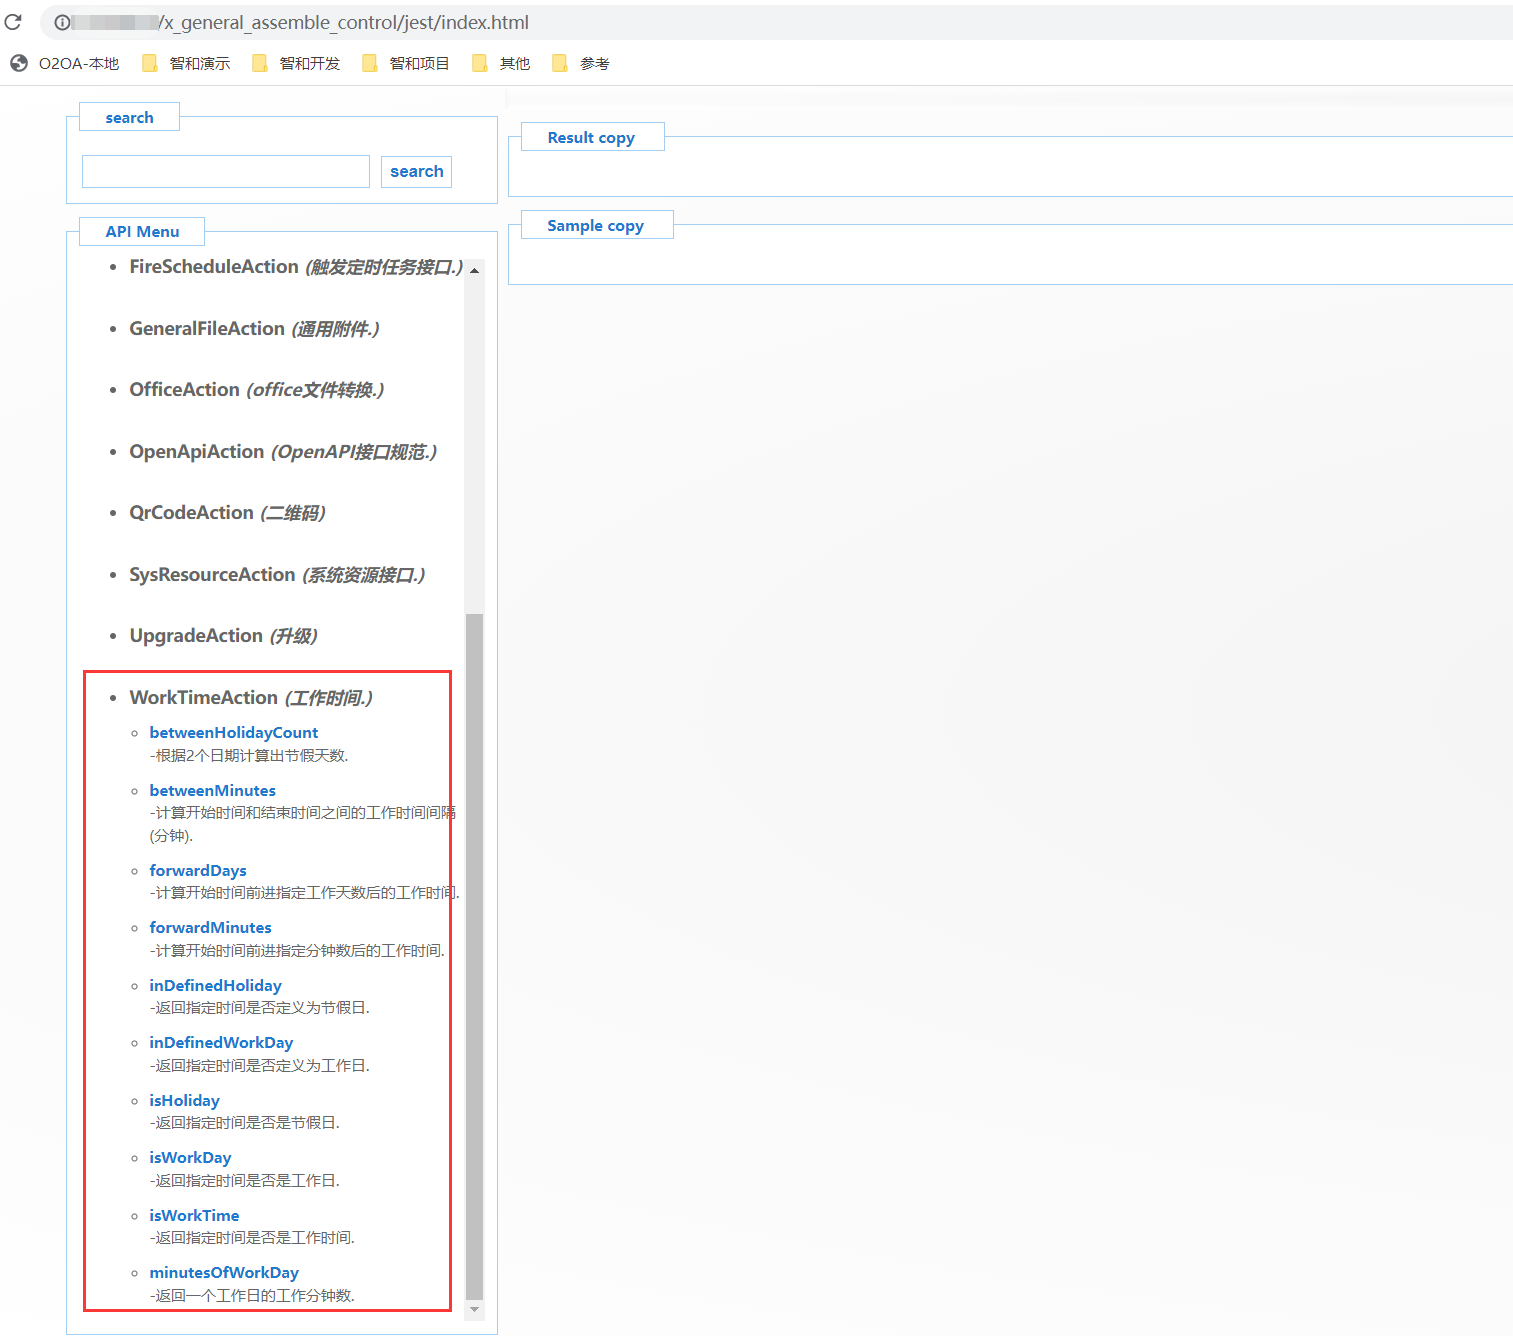Reload the page with the refresh icon

[13, 22]
